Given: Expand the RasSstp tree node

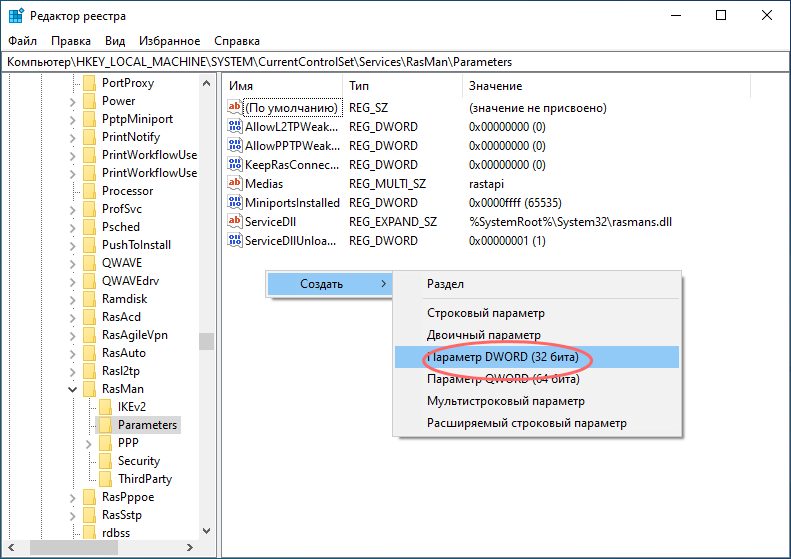Looking at the screenshot, I should point(73,516).
